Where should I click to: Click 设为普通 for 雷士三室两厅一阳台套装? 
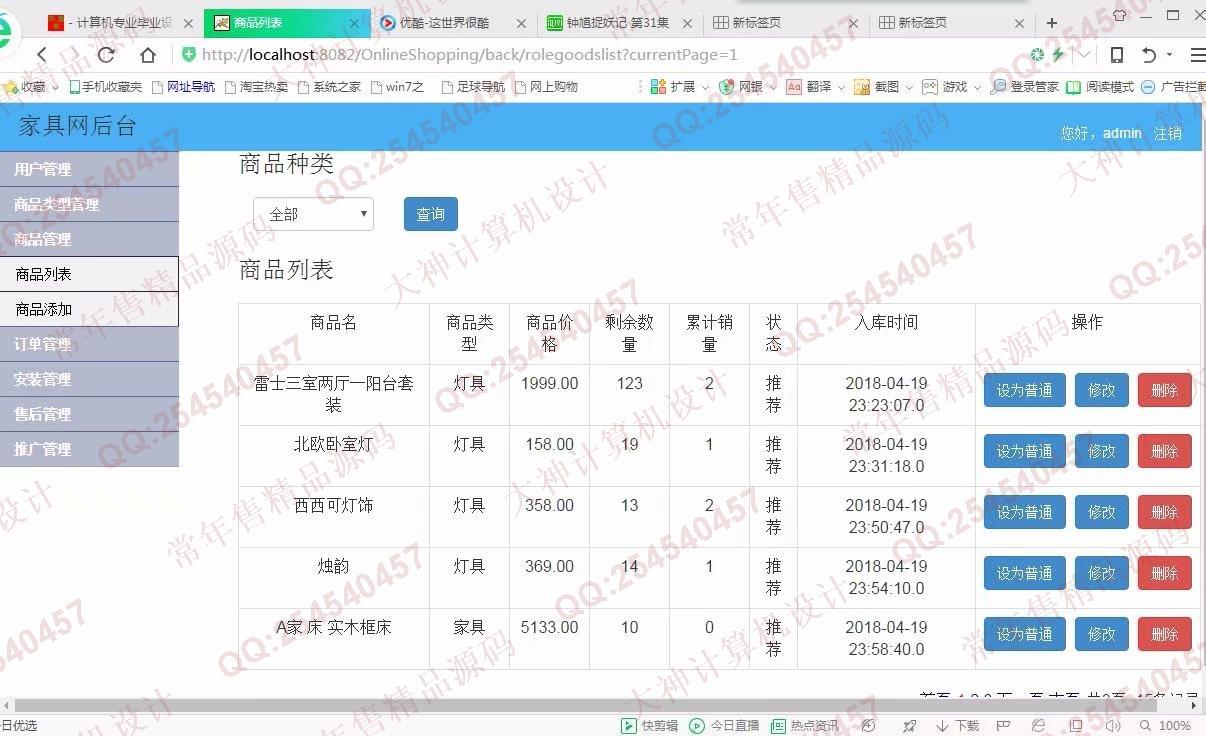coord(1024,390)
